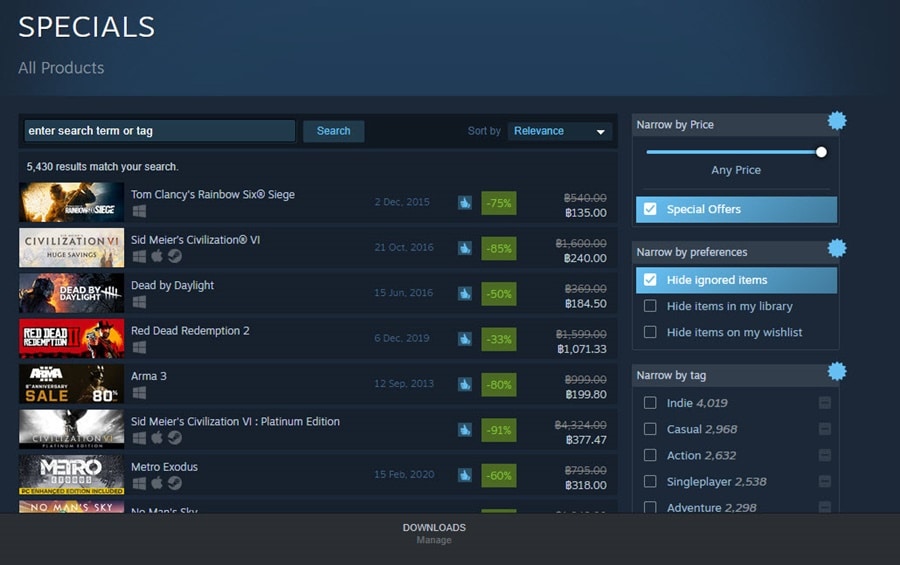
Task: Open the Metro Exodus thumbnail
Action: 71,475
